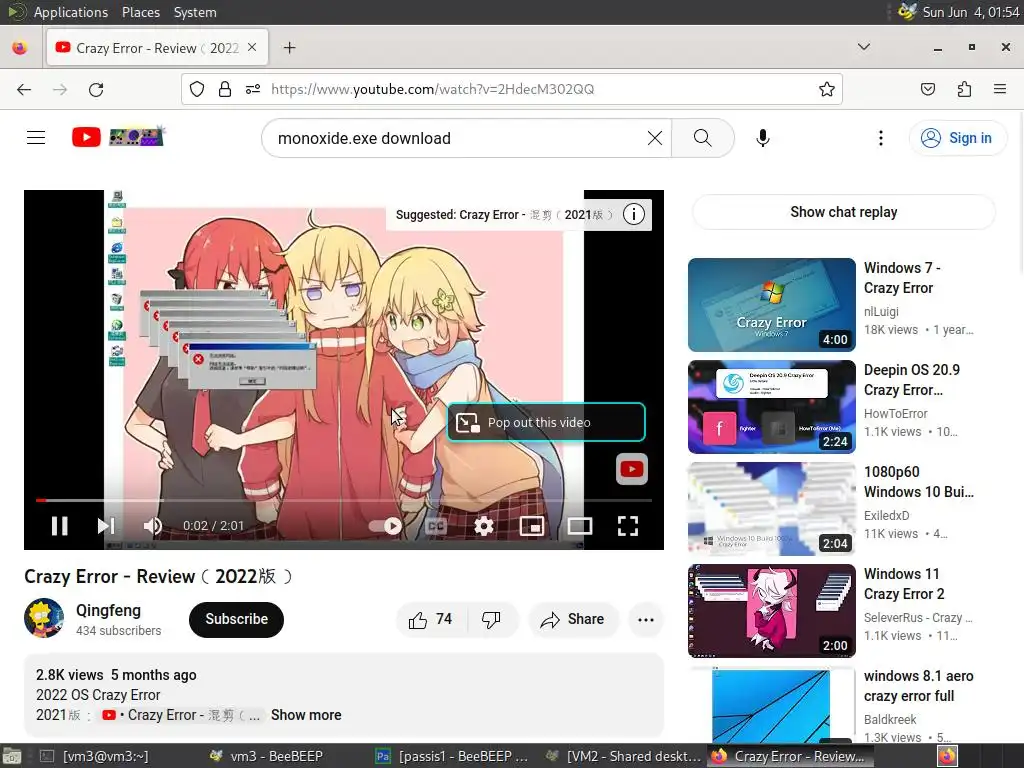The width and height of the screenshot is (1024, 768).
Task: View site security padlock info
Action: (225, 89)
